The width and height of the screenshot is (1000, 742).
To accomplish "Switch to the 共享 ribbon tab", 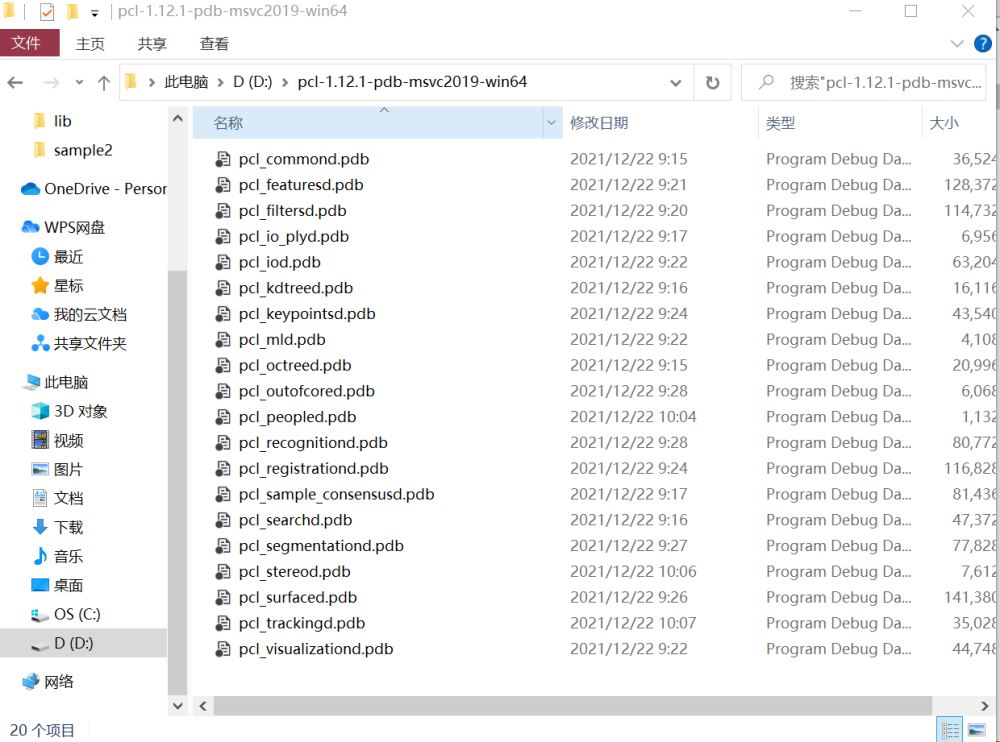I will pyautogui.click(x=152, y=43).
